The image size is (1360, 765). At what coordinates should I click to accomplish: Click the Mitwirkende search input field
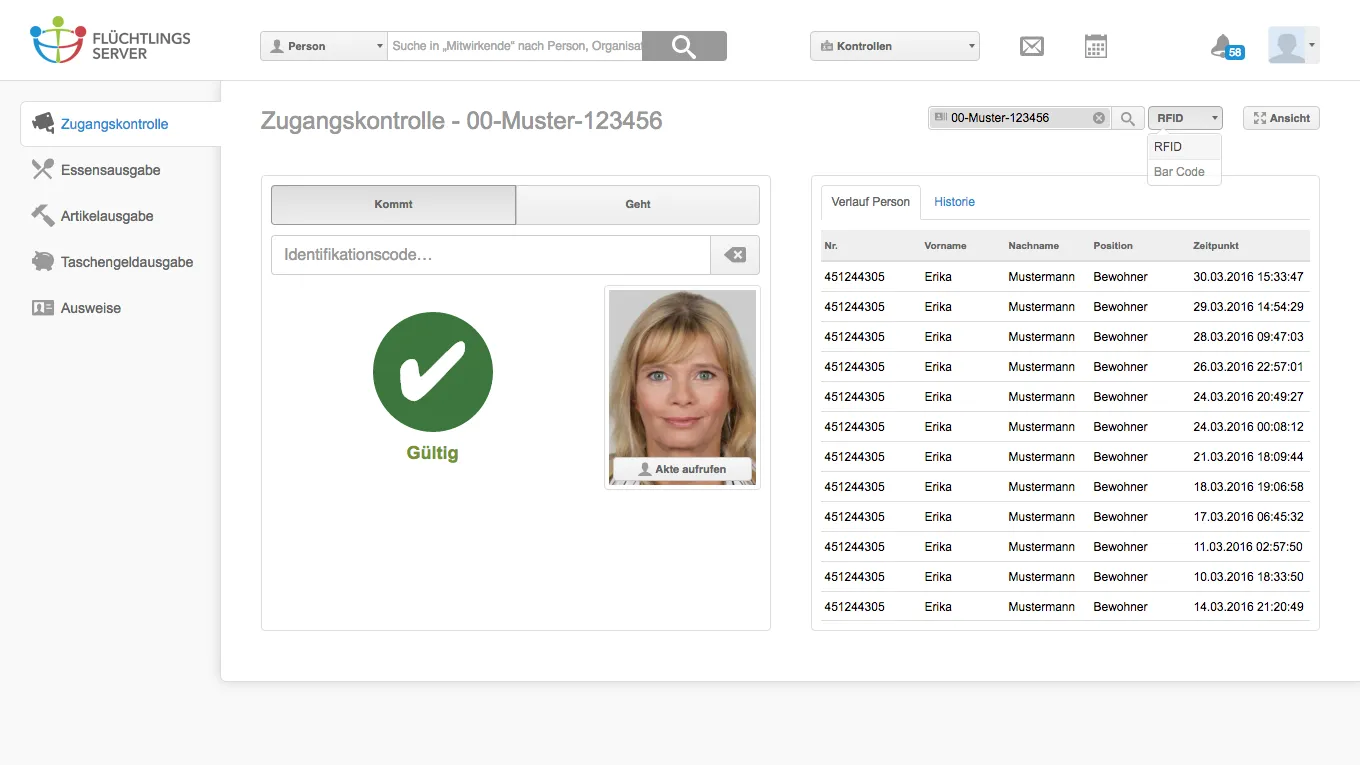click(515, 46)
